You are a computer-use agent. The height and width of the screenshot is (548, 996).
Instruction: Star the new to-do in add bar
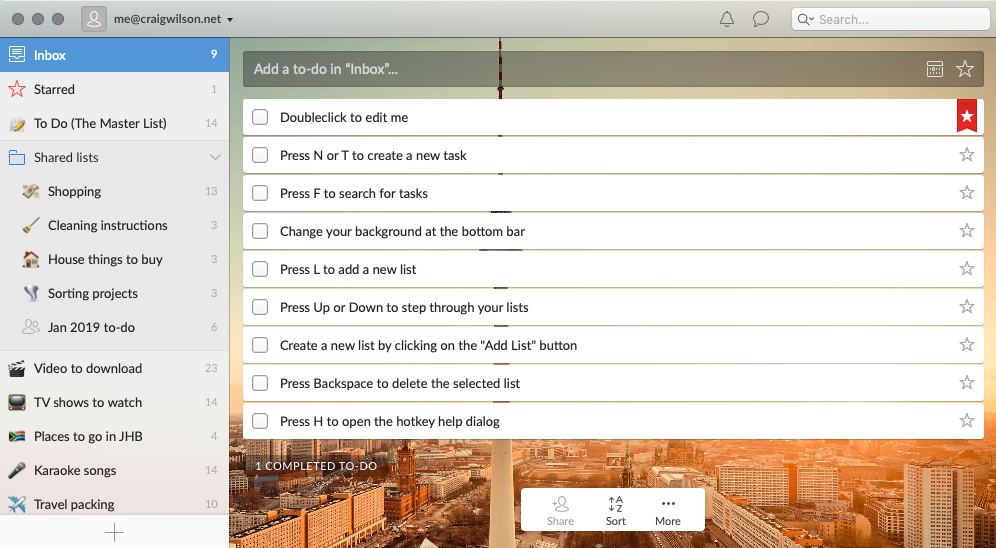tap(965, 69)
